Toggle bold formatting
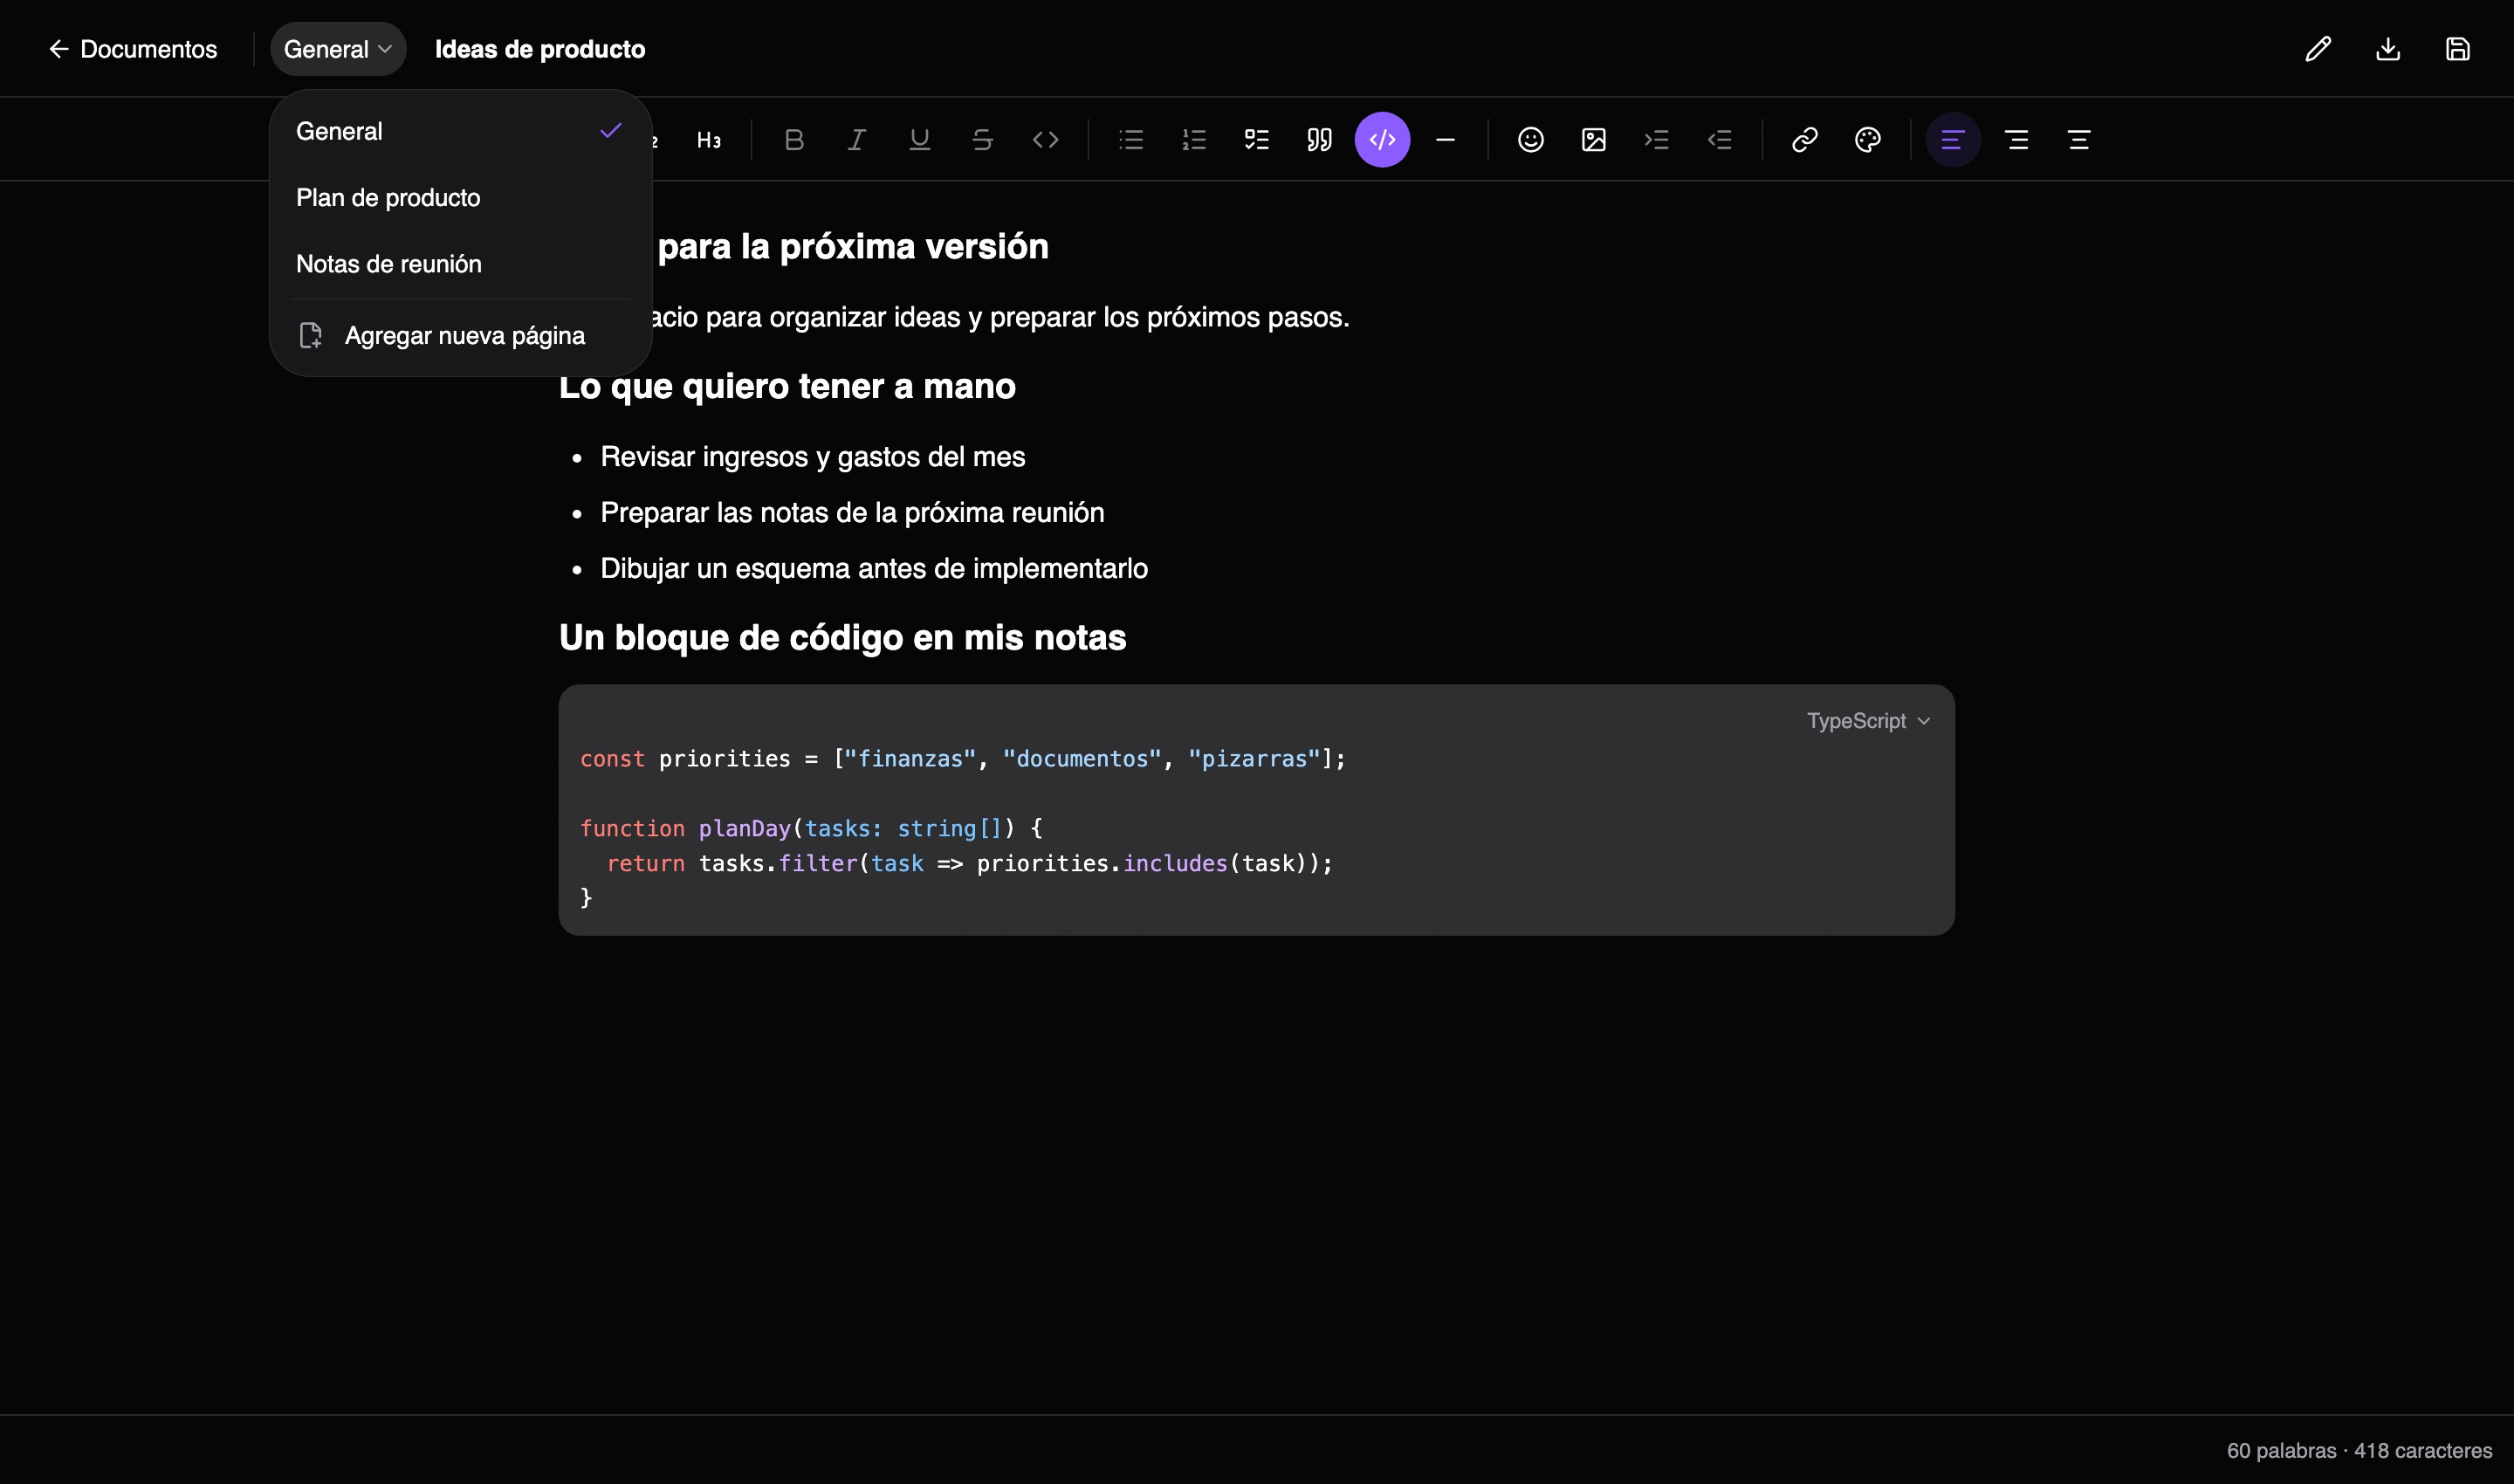The height and width of the screenshot is (1484, 2514). pos(794,140)
